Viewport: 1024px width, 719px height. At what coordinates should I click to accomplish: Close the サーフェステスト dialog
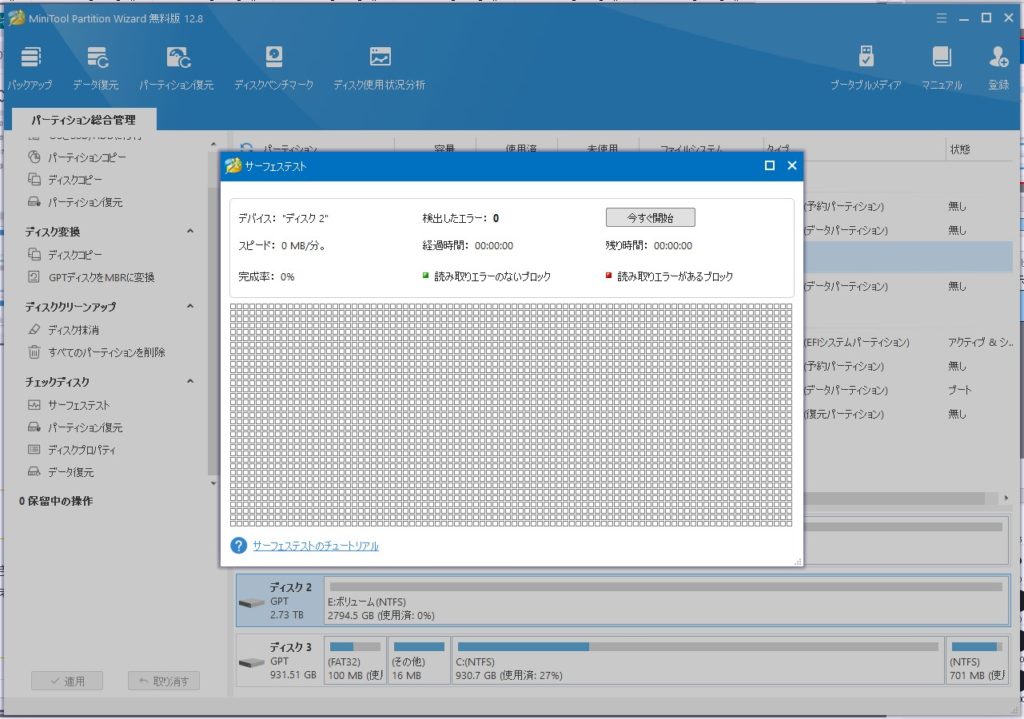792,166
